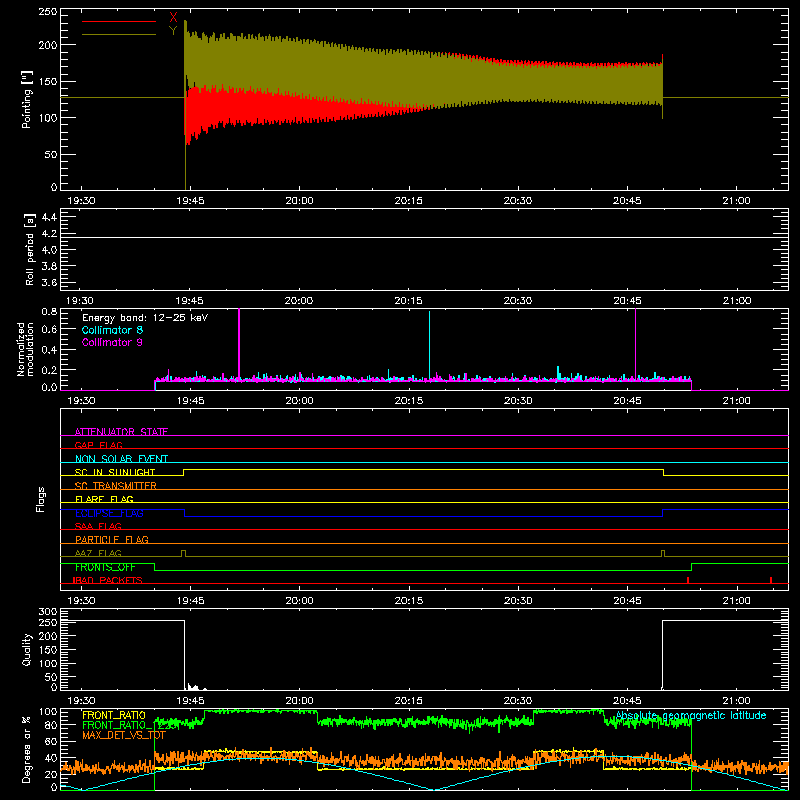Click the tall magenta Collimator 9 spike near 19:52

[239, 342]
